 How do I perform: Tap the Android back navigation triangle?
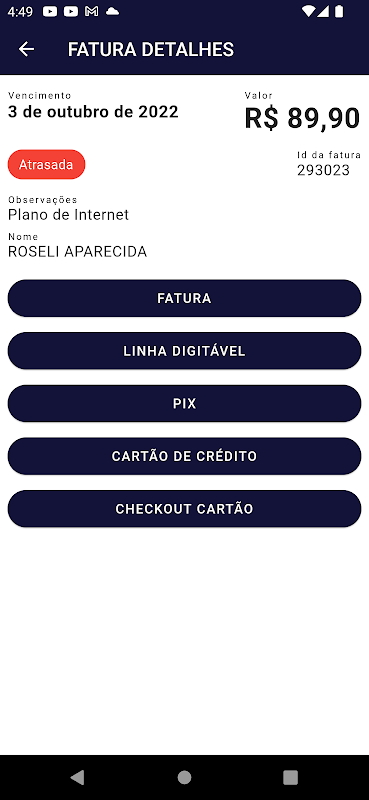pyautogui.click(x=77, y=777)
